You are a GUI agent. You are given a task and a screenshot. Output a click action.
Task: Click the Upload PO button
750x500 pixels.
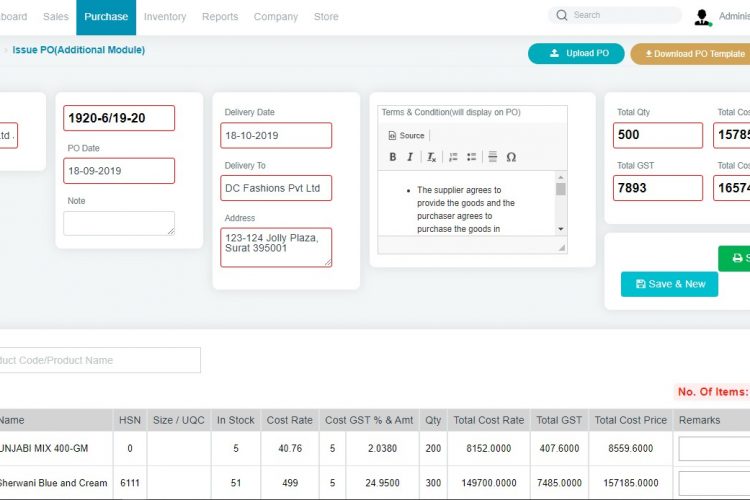(x=576, y=53)
